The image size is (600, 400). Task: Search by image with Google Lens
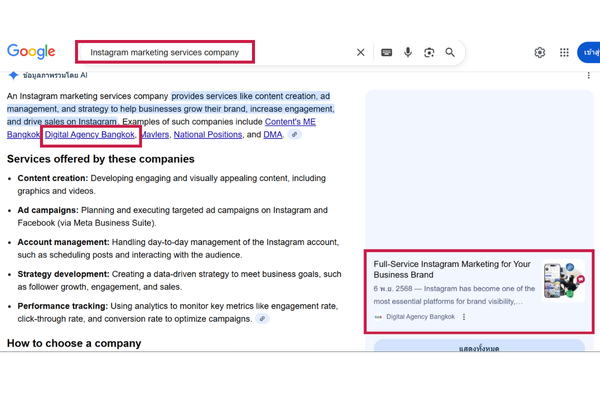[x=429, y=52]
